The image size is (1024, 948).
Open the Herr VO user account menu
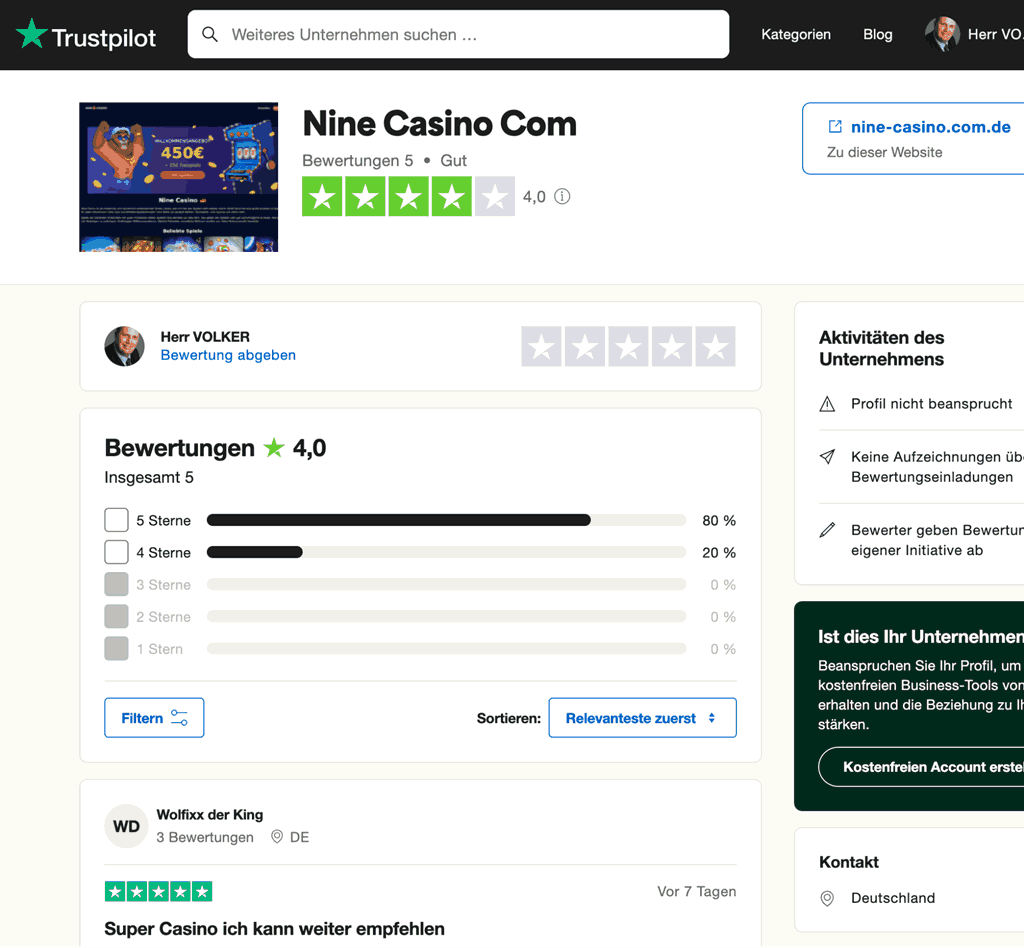pos(974,34)
